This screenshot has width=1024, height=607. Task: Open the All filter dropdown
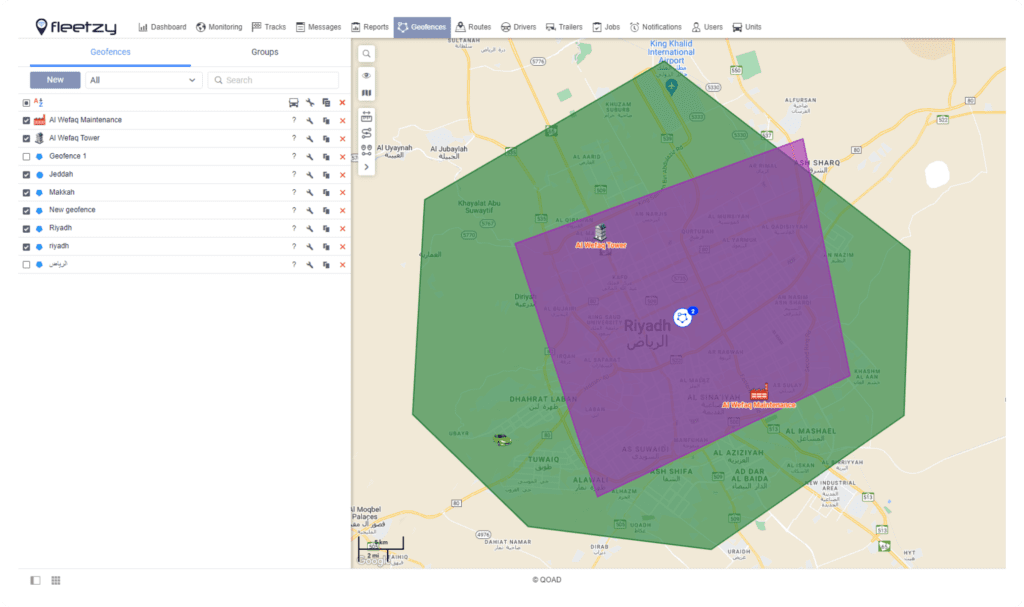pos(142,80)
